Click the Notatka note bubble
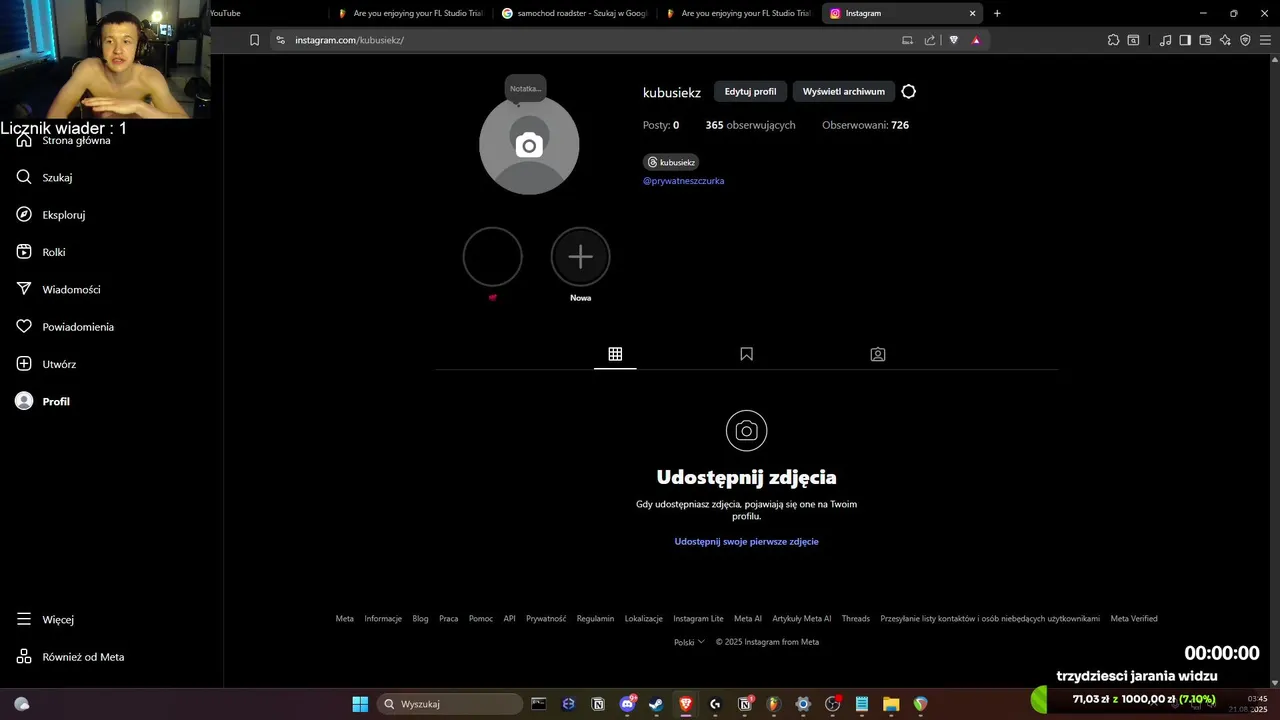The width and height of the screenshot is (1280, 720). click(x=525, y=88)
